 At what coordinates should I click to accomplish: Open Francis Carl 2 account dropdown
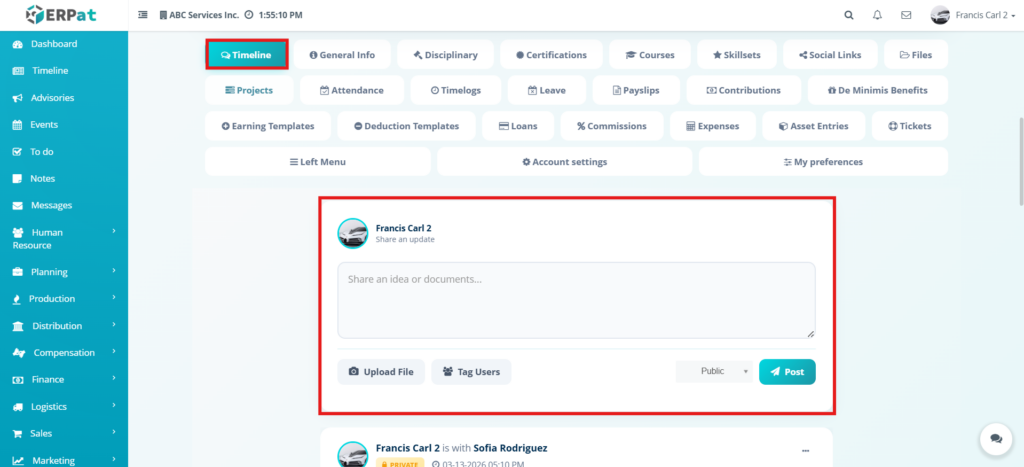pyautogui.click(x=985, y=15)
